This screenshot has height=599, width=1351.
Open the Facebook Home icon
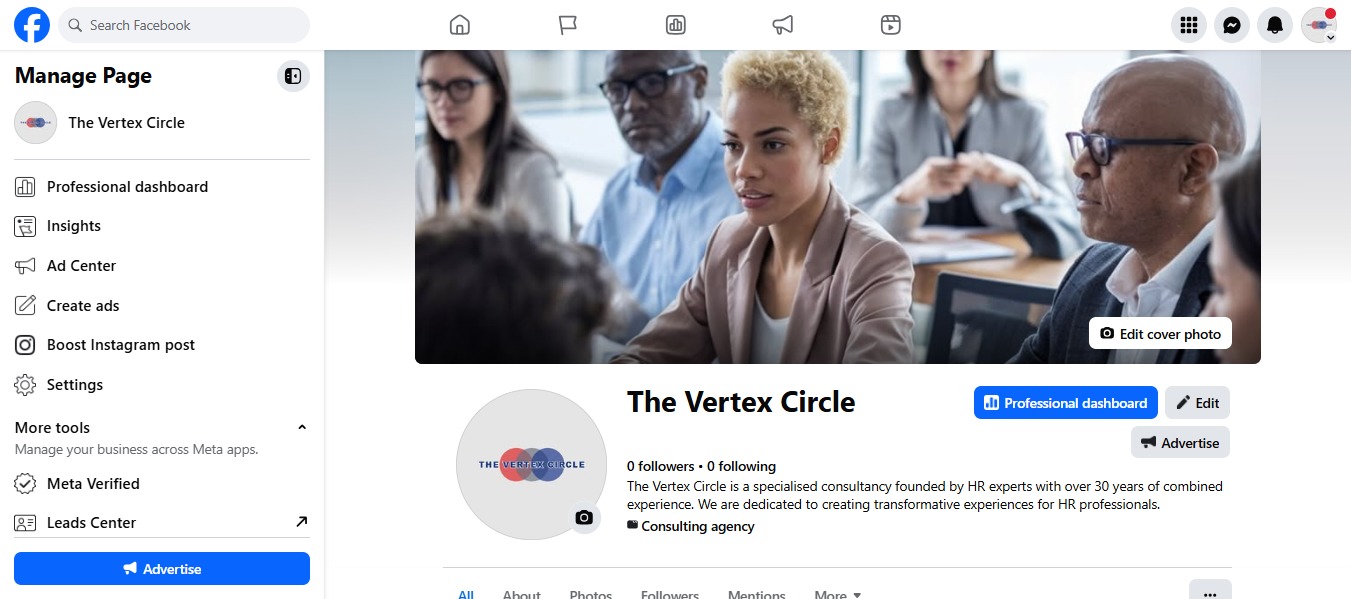click(x=460, y=25)
